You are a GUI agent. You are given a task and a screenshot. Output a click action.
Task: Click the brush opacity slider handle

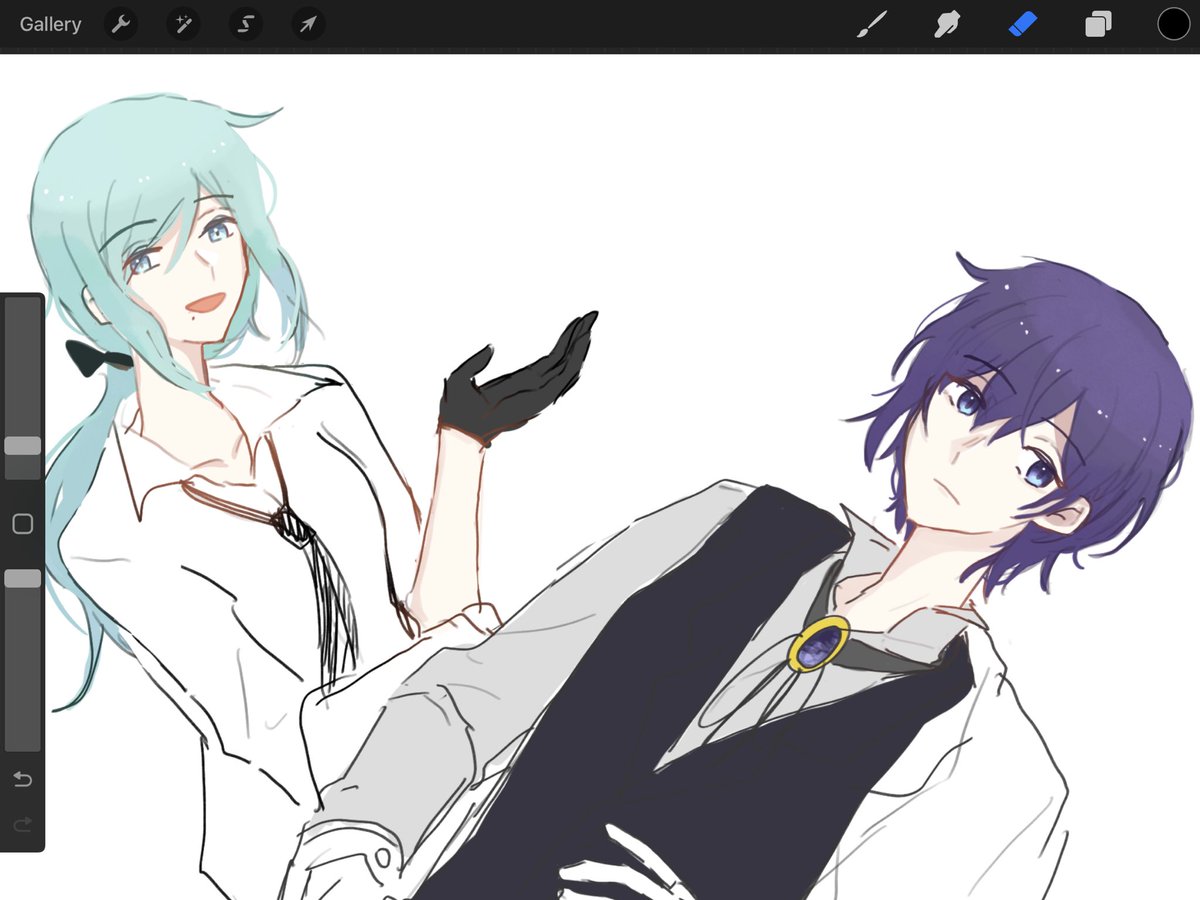(x=22, y=578)
